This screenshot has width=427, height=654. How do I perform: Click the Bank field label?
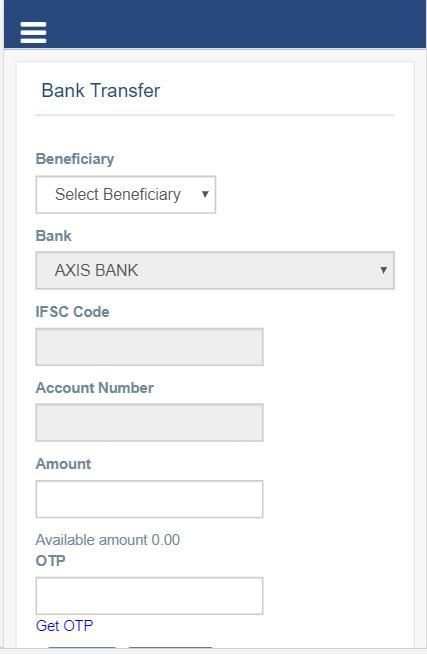coord(53,236)
